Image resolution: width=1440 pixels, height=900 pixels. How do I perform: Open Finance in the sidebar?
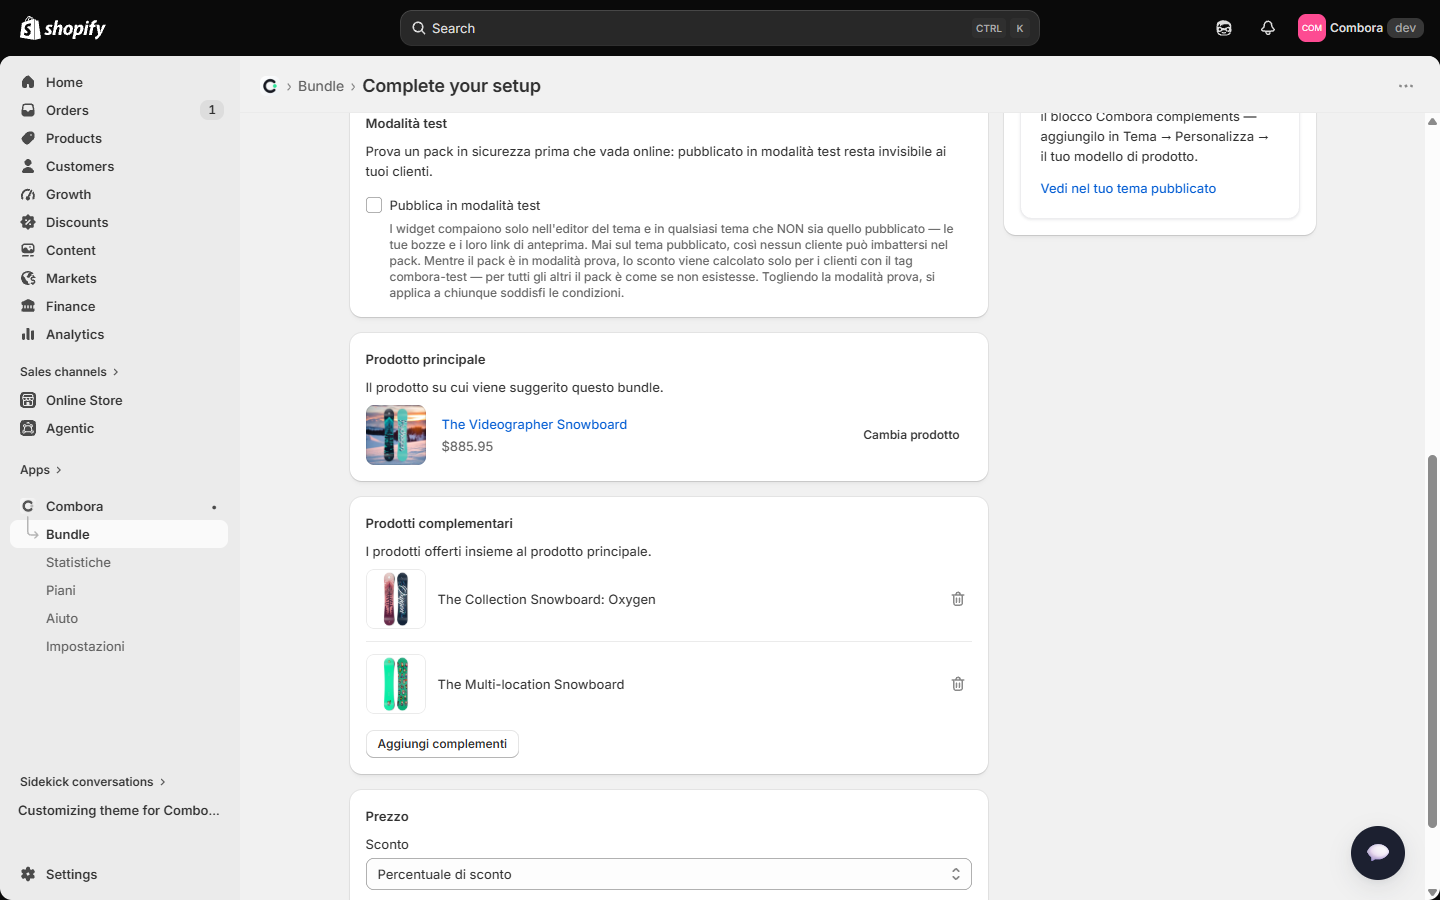119,306
